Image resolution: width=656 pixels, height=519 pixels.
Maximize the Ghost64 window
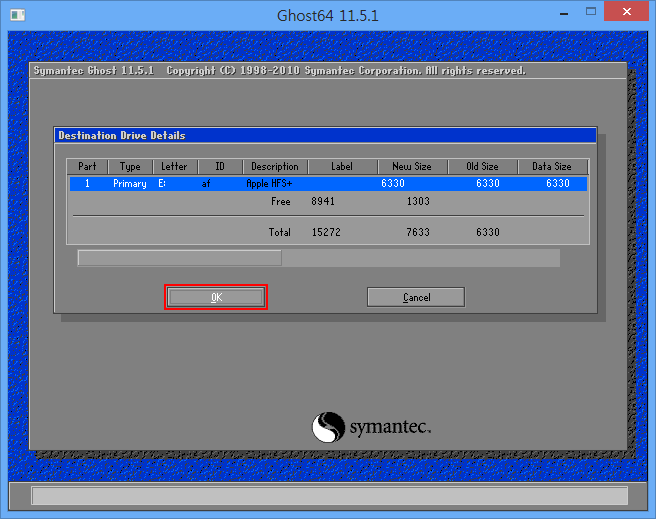click(x=591, y=12)
